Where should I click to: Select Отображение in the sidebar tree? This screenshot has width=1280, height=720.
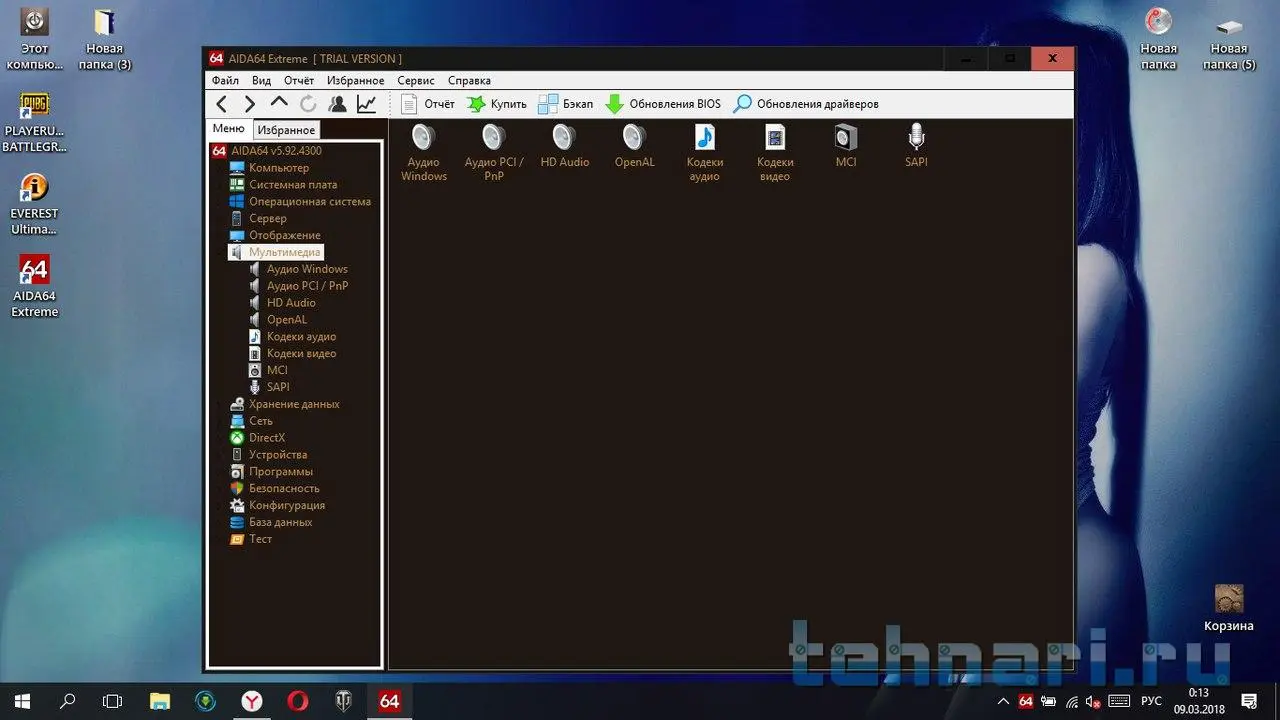(x=275, y=235)
